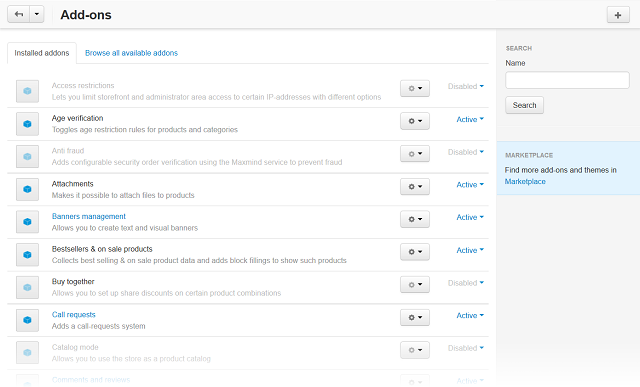Viewport: 640px width, 387px height.
Task: Click the Age verification cube icon
Action: point(27,124)
